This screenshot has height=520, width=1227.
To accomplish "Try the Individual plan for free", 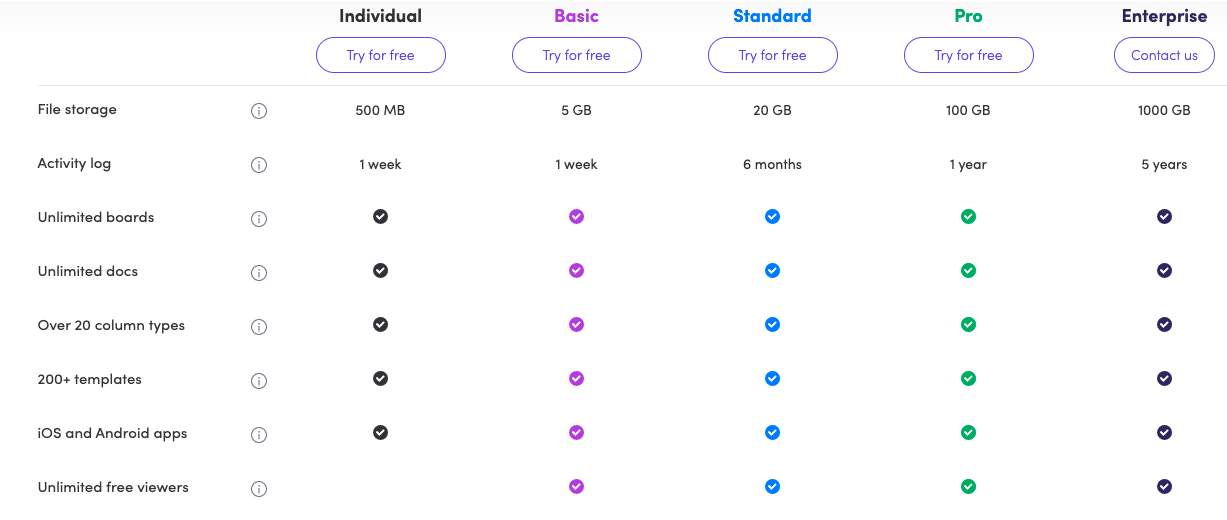I will tap(381, 55).
